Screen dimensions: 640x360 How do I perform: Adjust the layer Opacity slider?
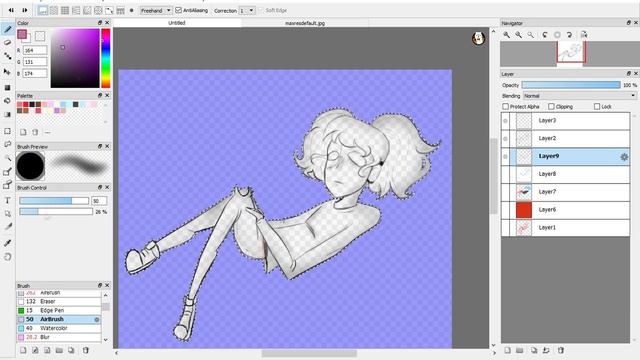(571, 85)
